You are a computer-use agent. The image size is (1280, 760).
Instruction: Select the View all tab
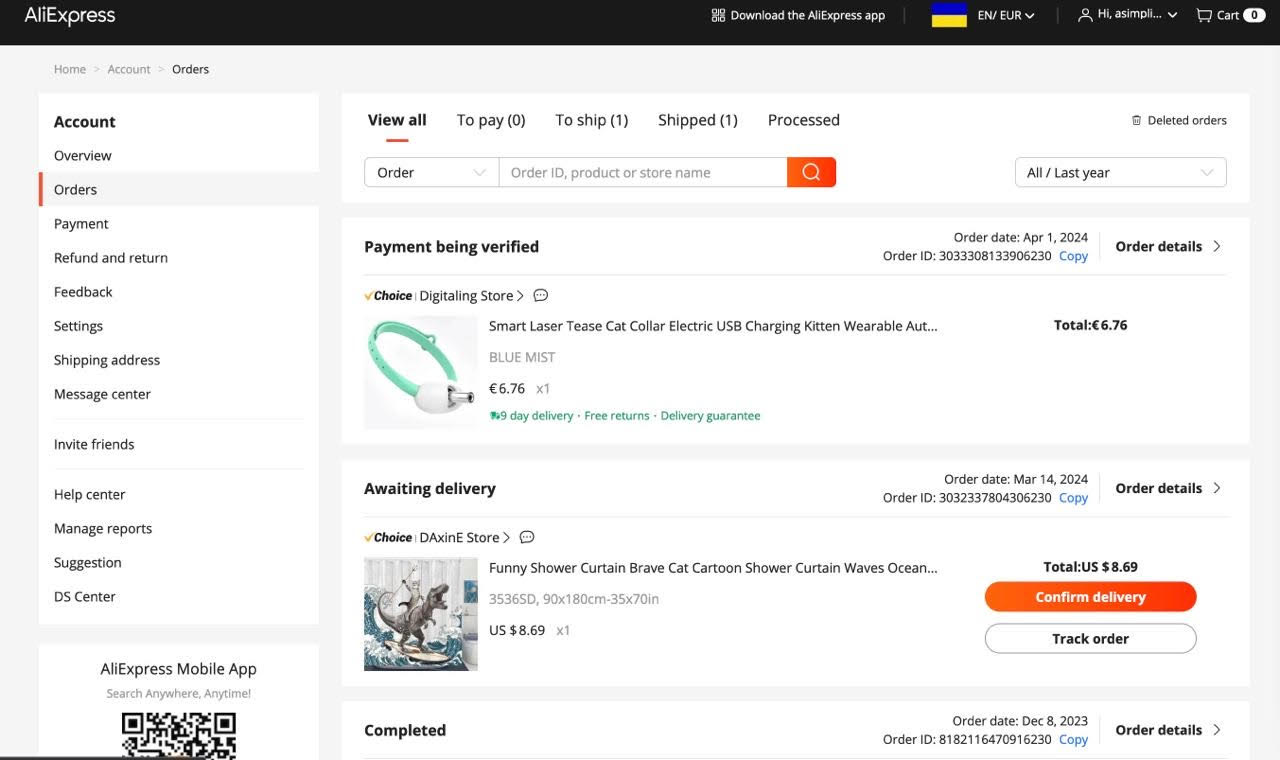coord(397,120)
